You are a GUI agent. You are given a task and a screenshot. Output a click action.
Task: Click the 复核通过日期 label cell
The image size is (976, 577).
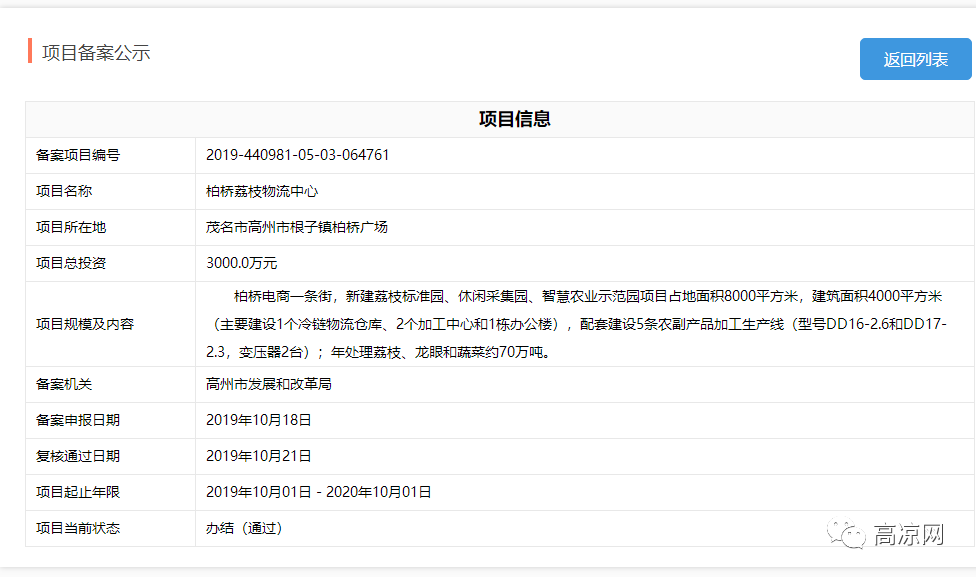(110, 456)
